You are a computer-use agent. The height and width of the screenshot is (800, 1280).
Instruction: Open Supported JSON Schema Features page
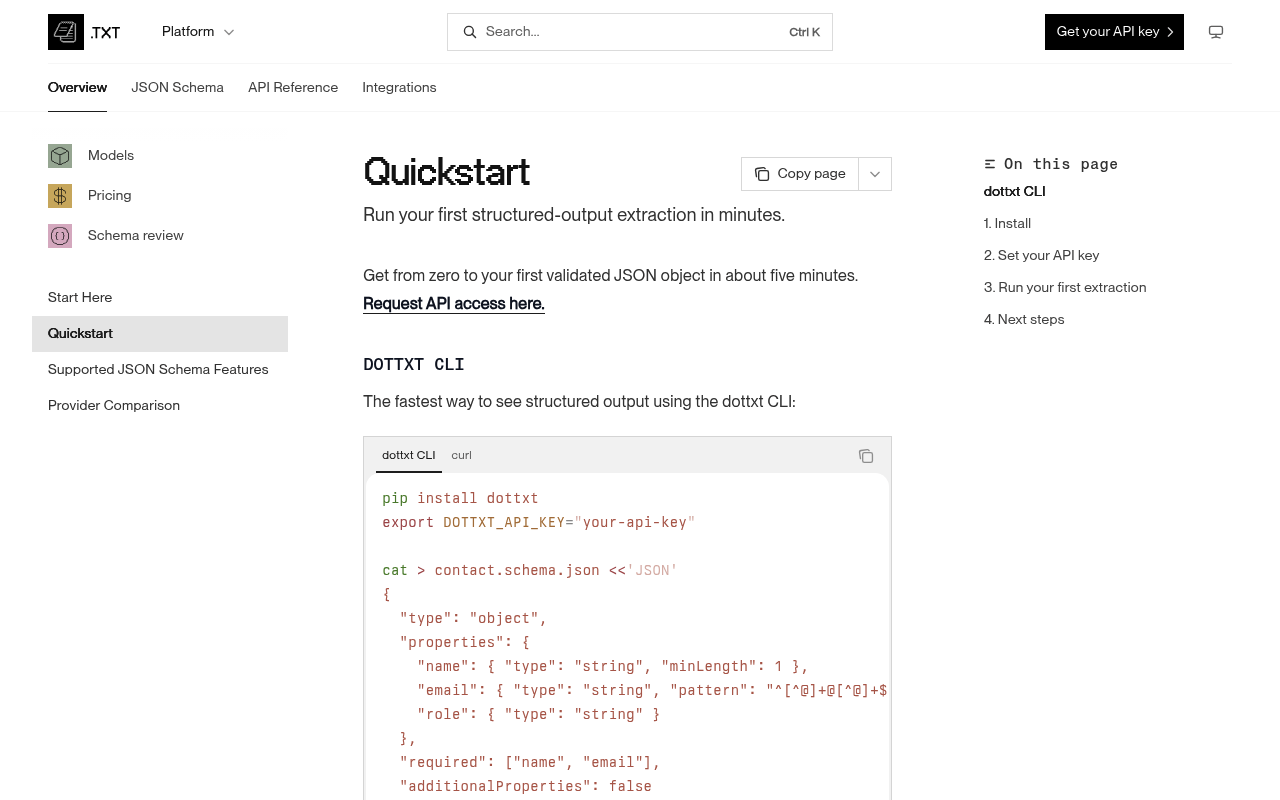click(x=158, y=370)
